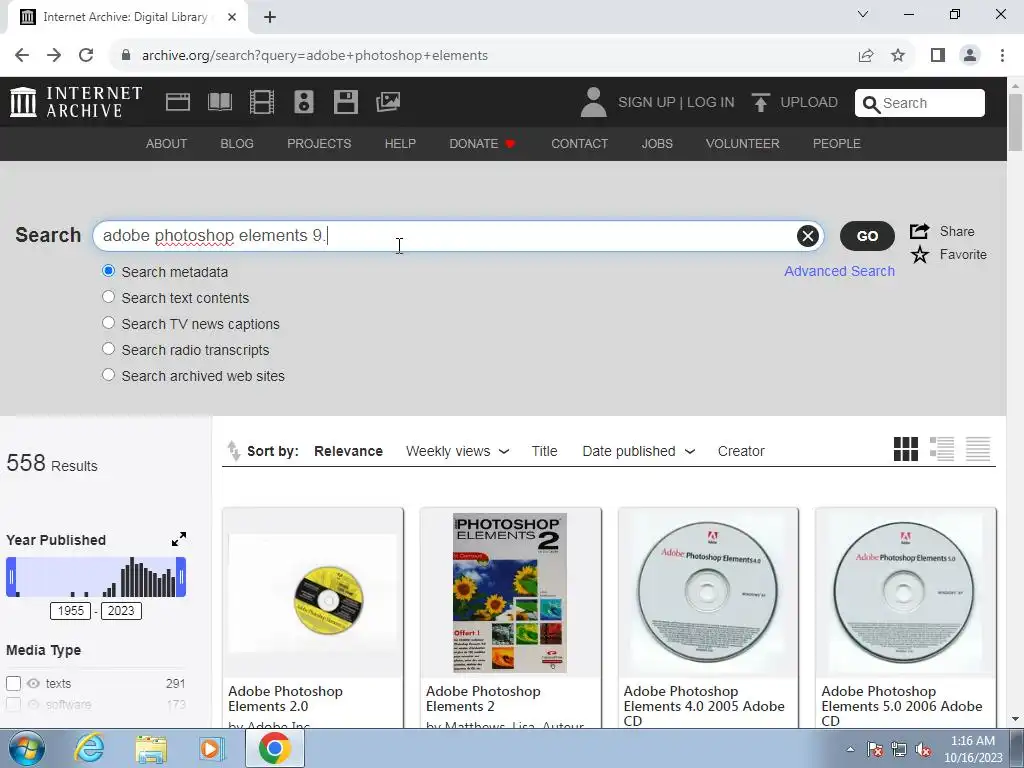Open the CONTACT menu item
The image size is (1024, 768).
579,144
